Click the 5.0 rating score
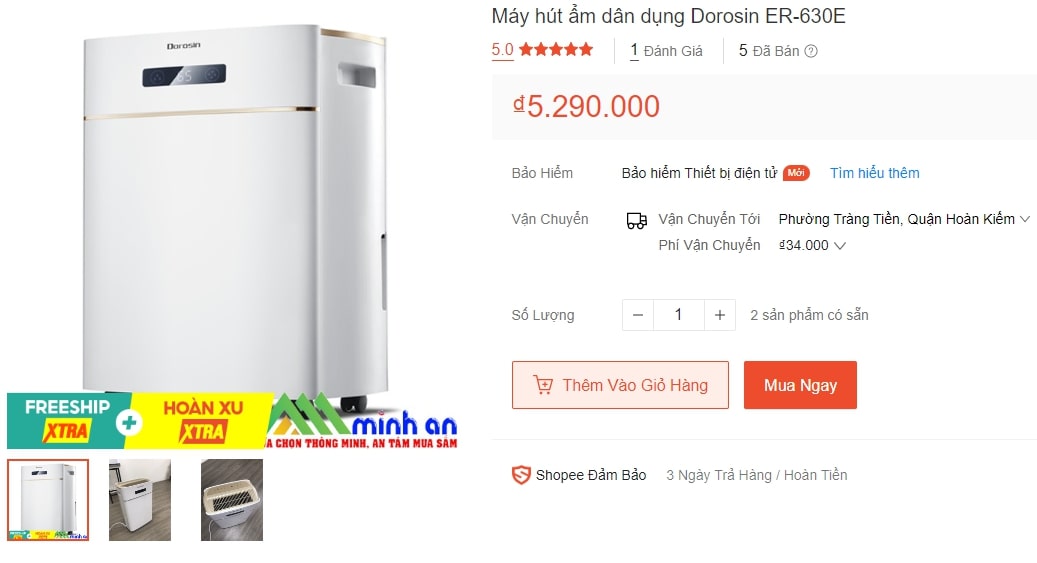Viewport: 1037px width, 563px height. pos(503,50)
